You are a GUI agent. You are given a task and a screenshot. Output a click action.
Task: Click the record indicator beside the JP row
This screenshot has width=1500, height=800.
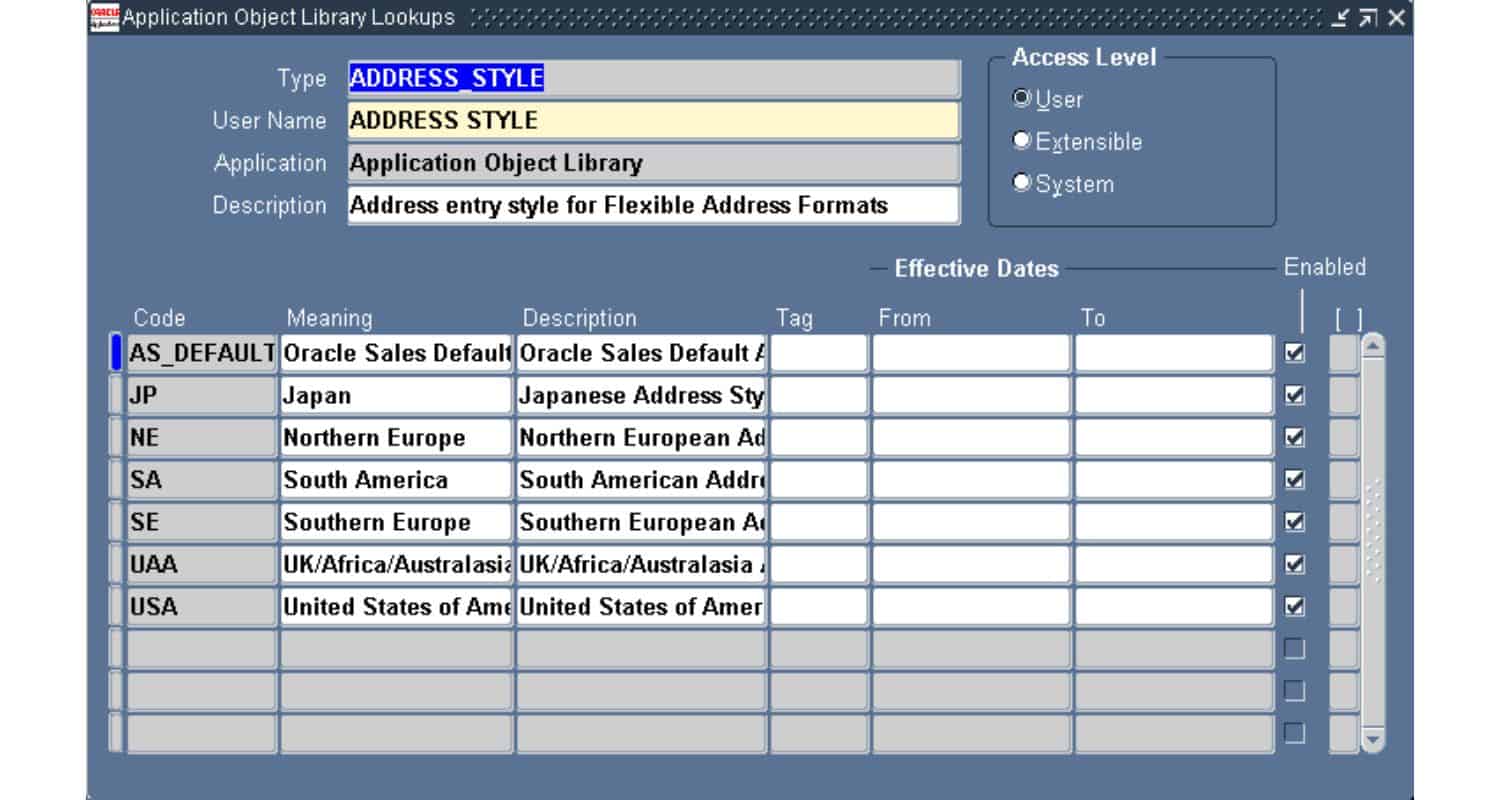click(115, 395)
